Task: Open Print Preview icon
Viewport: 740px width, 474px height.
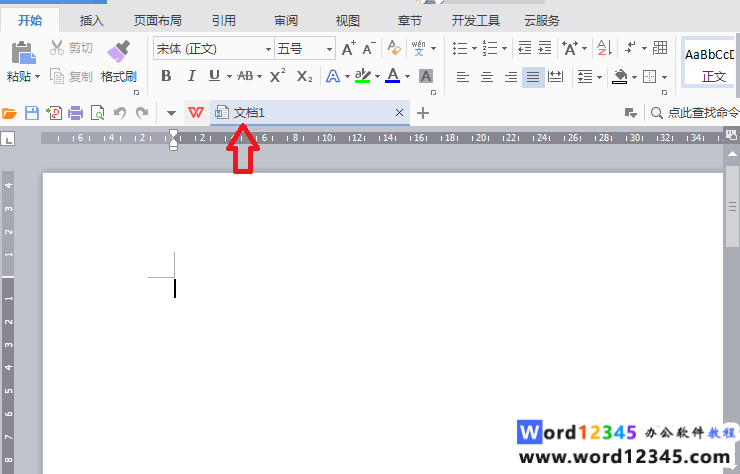Action: (x=98, y=113)
